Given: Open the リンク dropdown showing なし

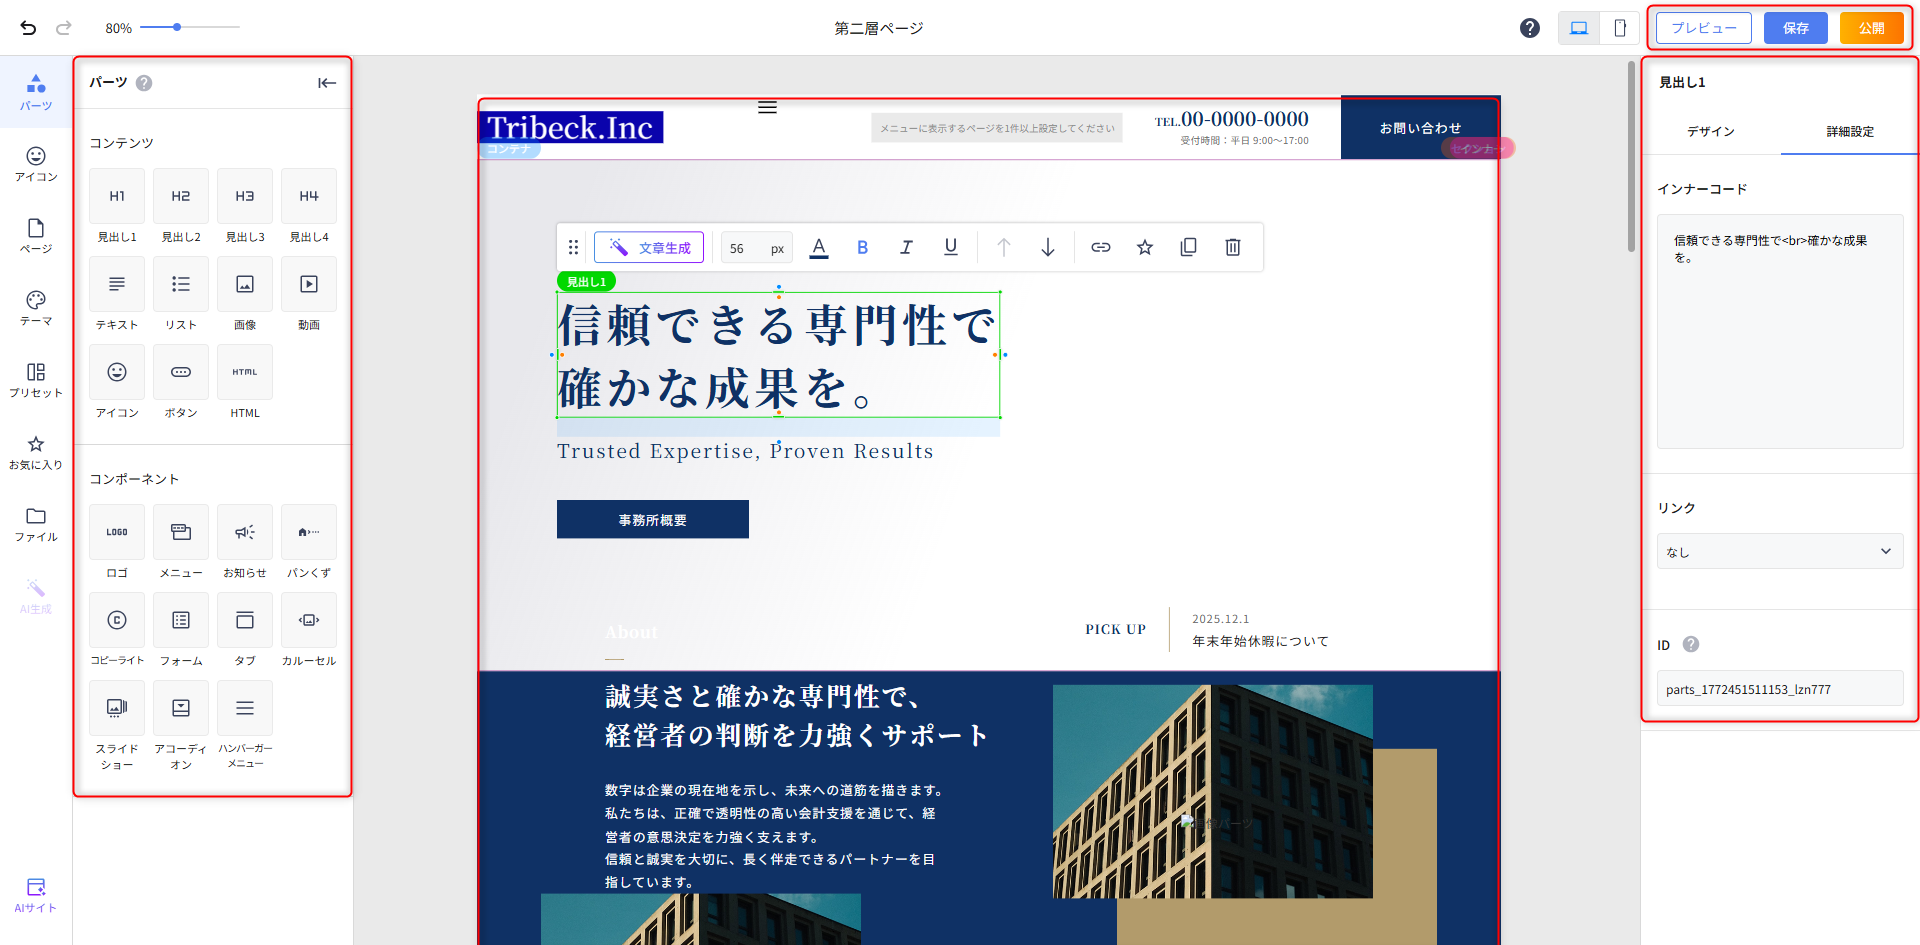Looking at the screenshot, I should tap(1779, 551).
